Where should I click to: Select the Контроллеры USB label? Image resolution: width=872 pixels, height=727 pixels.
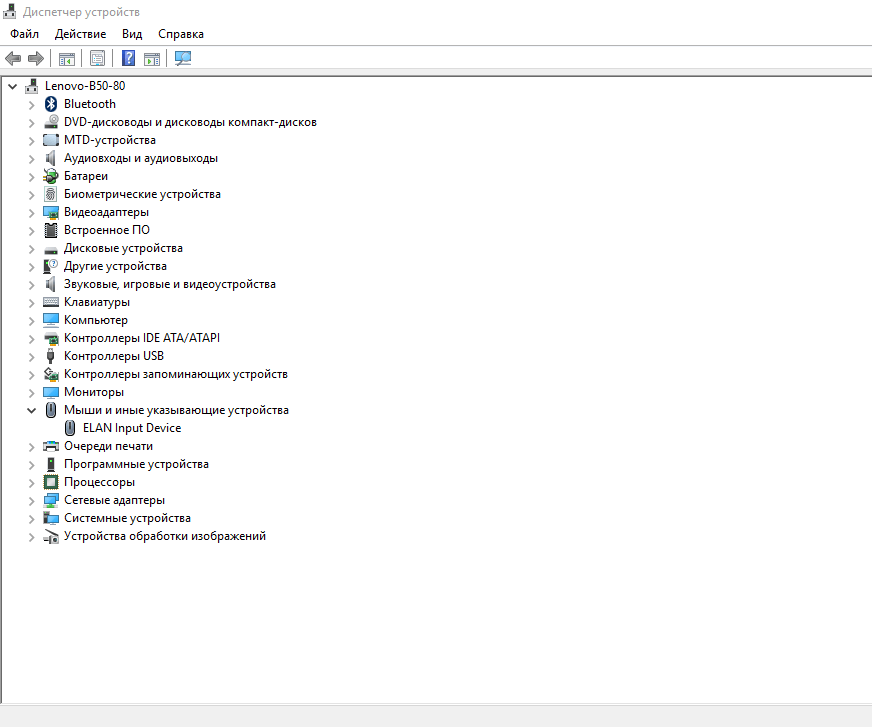click(113, 356)
